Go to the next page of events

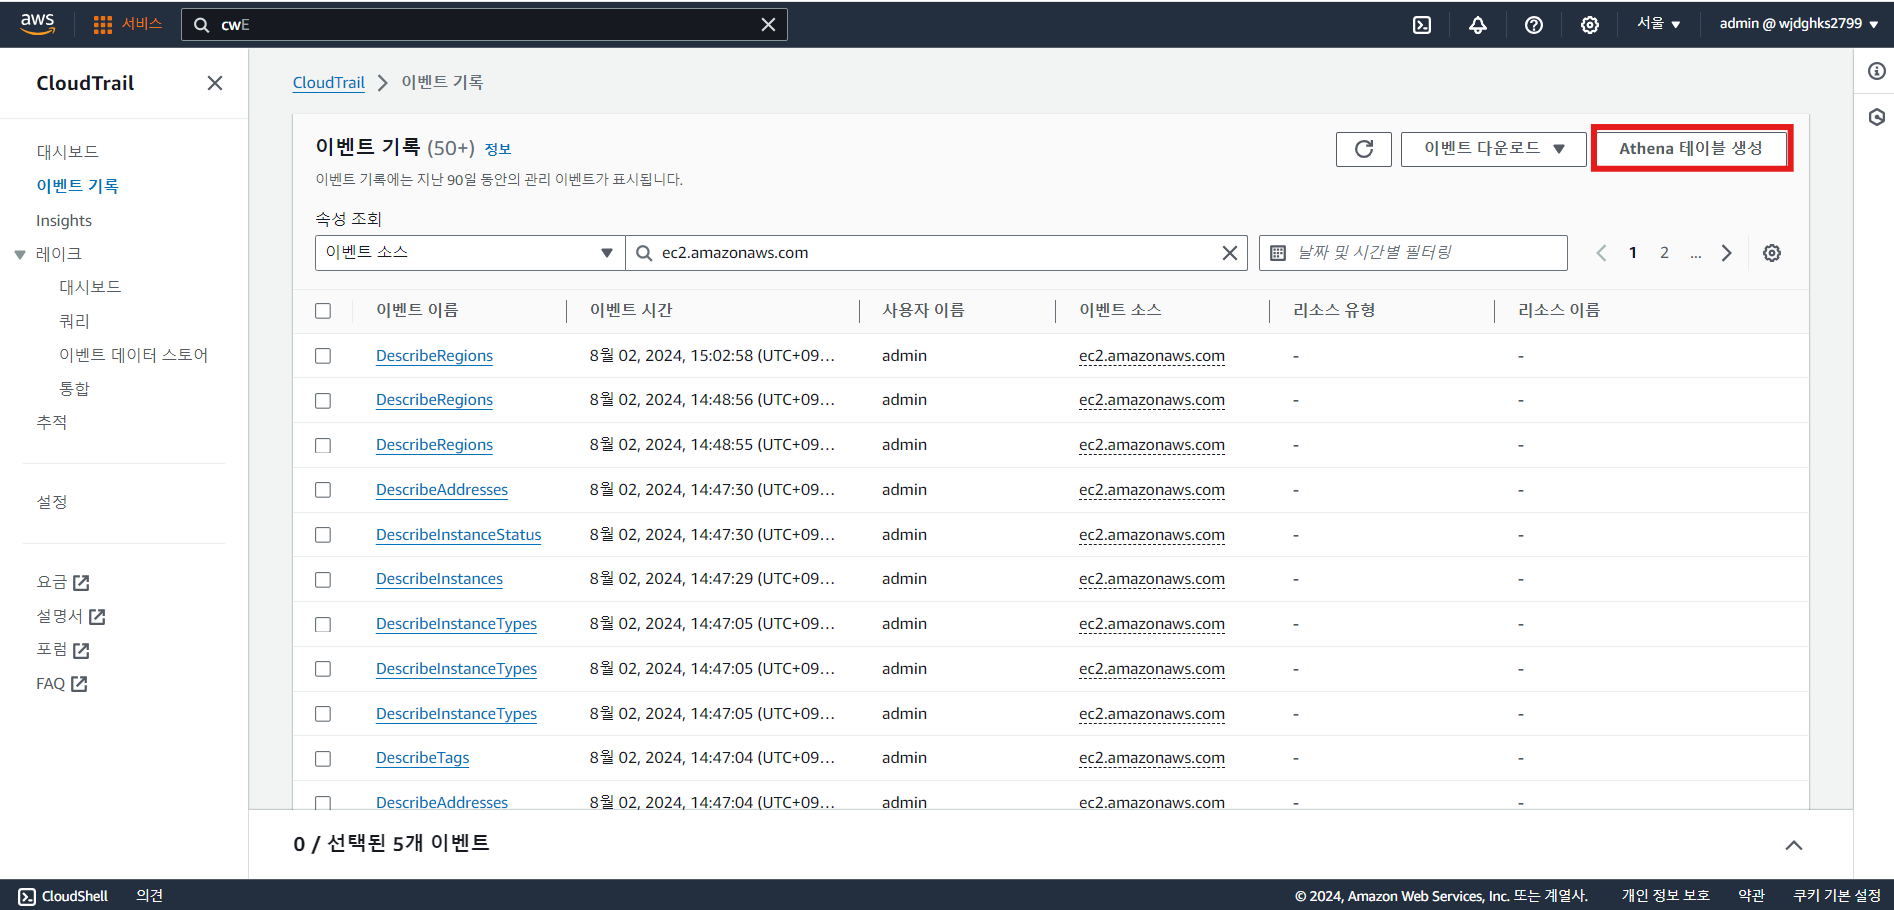pyautogui.click(x=1726, y=253)
